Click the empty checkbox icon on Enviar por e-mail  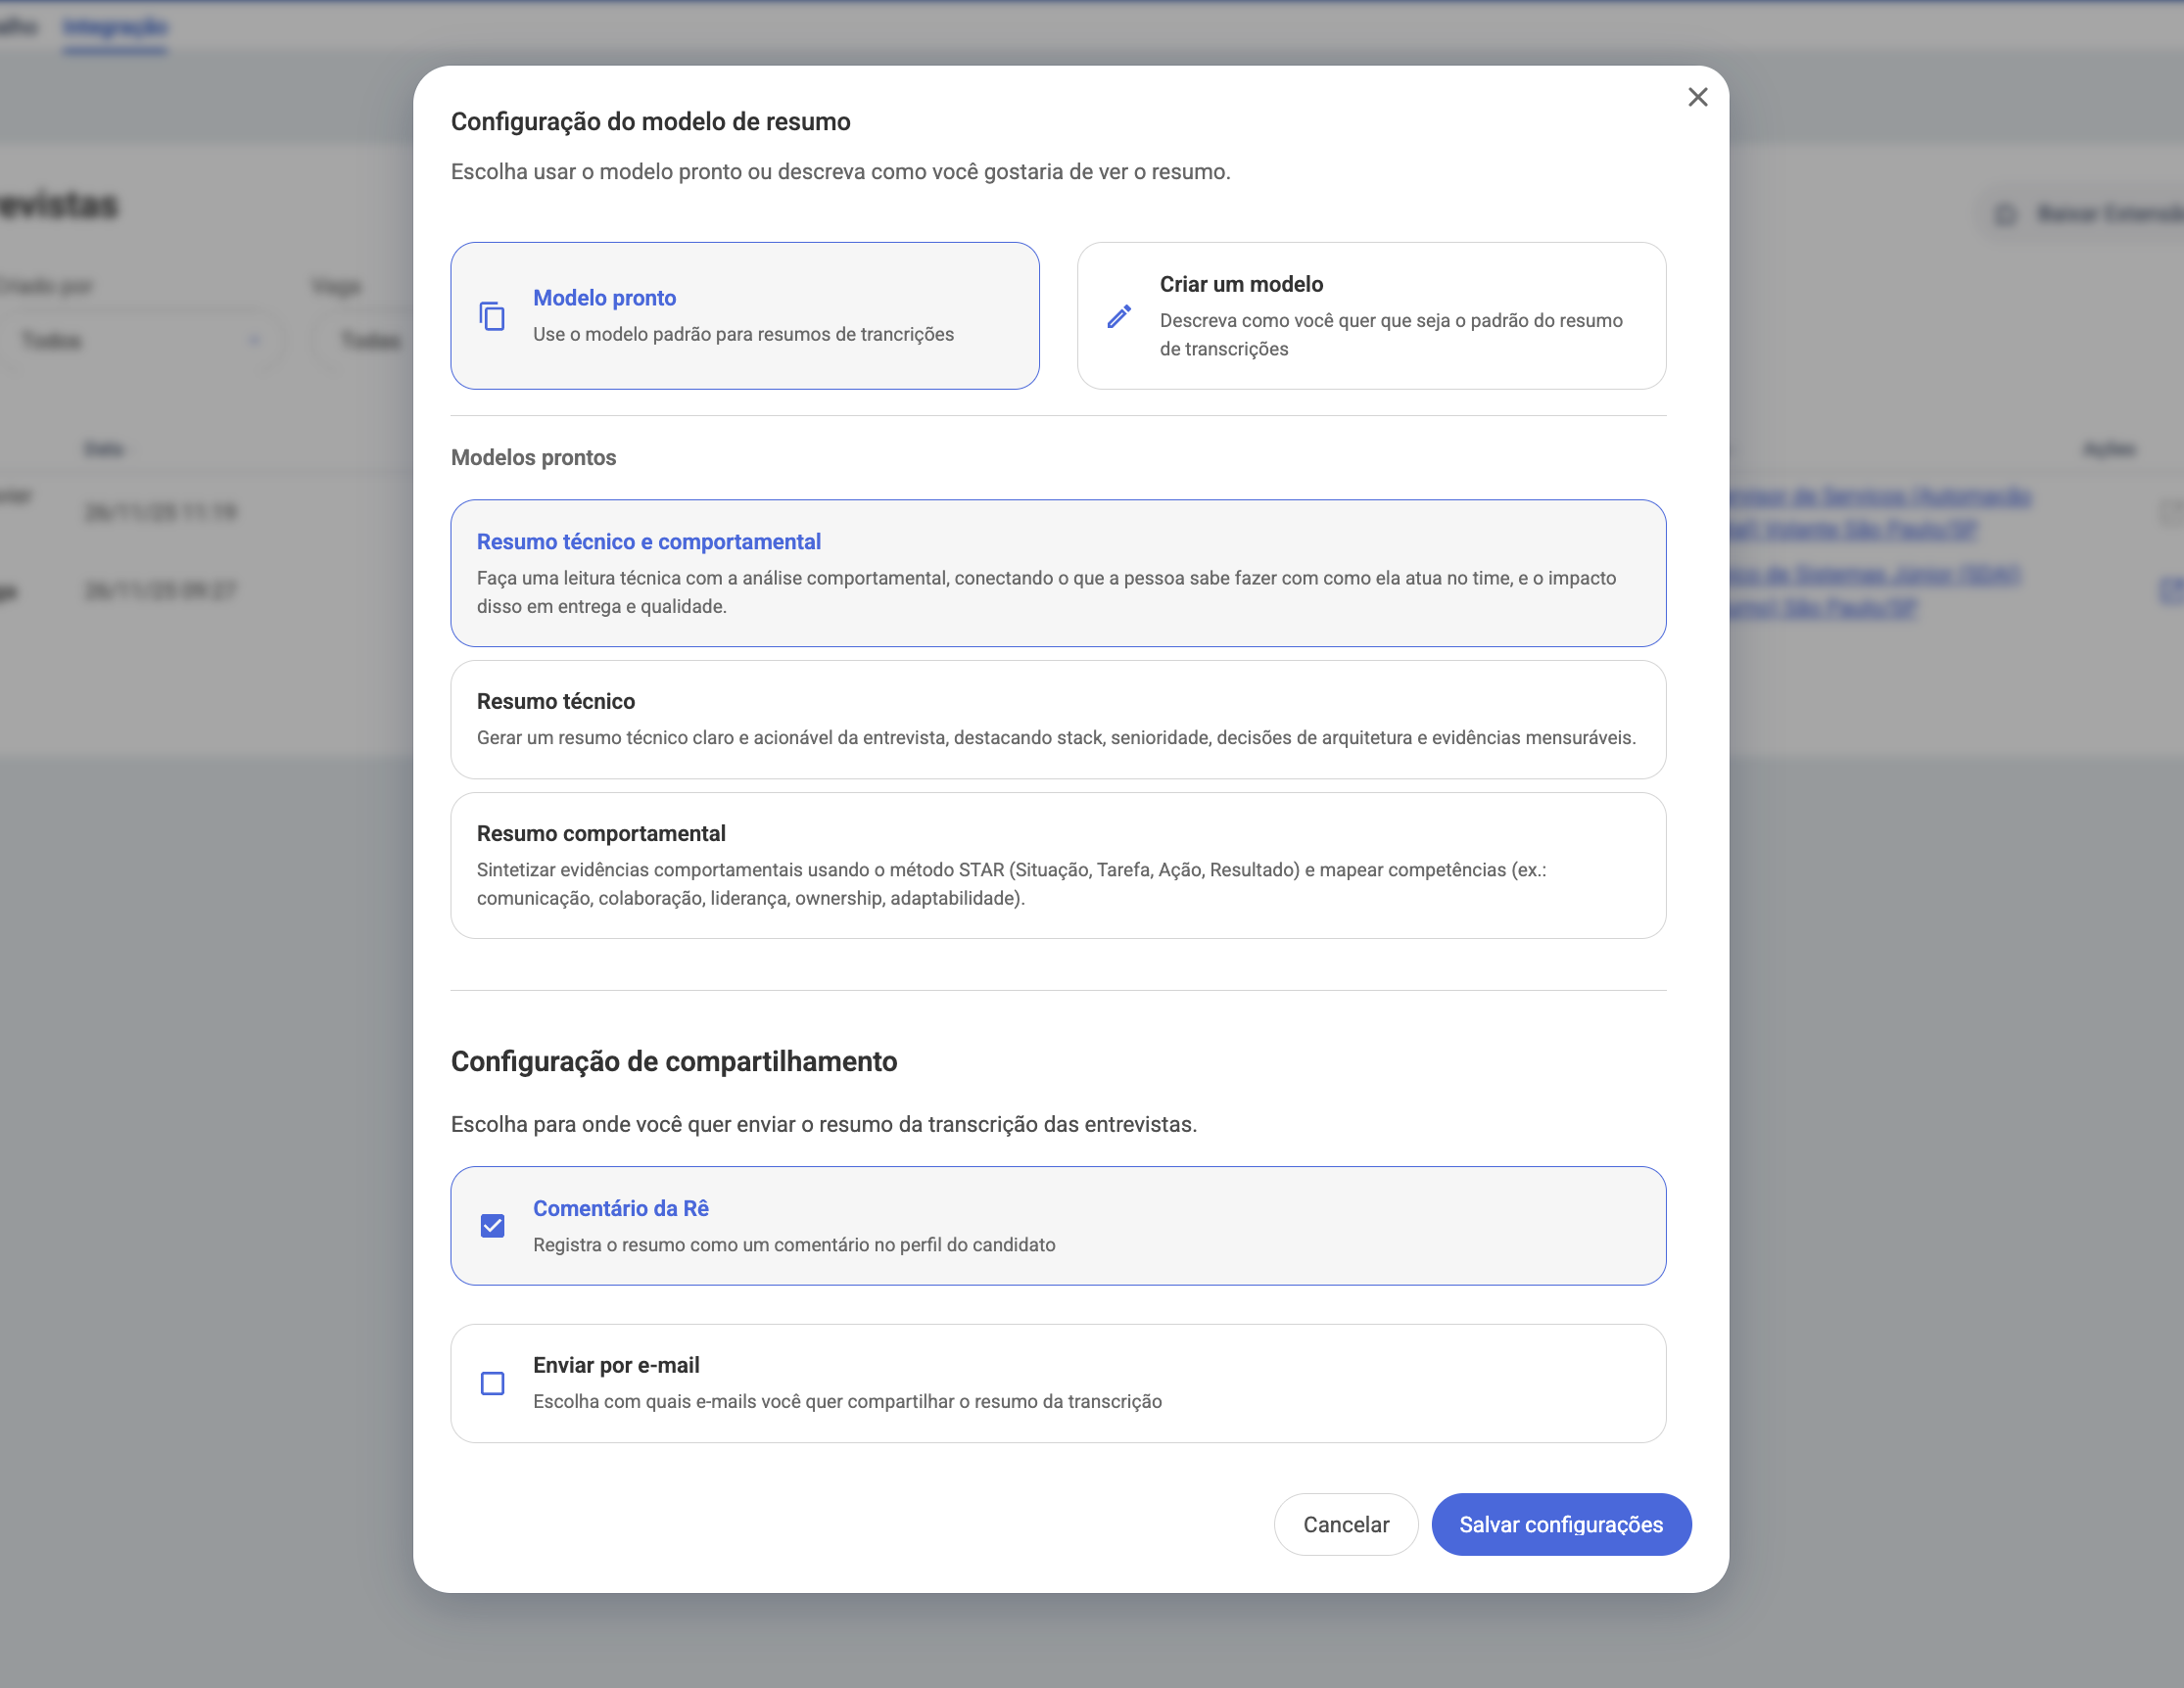pos(492,1382)
